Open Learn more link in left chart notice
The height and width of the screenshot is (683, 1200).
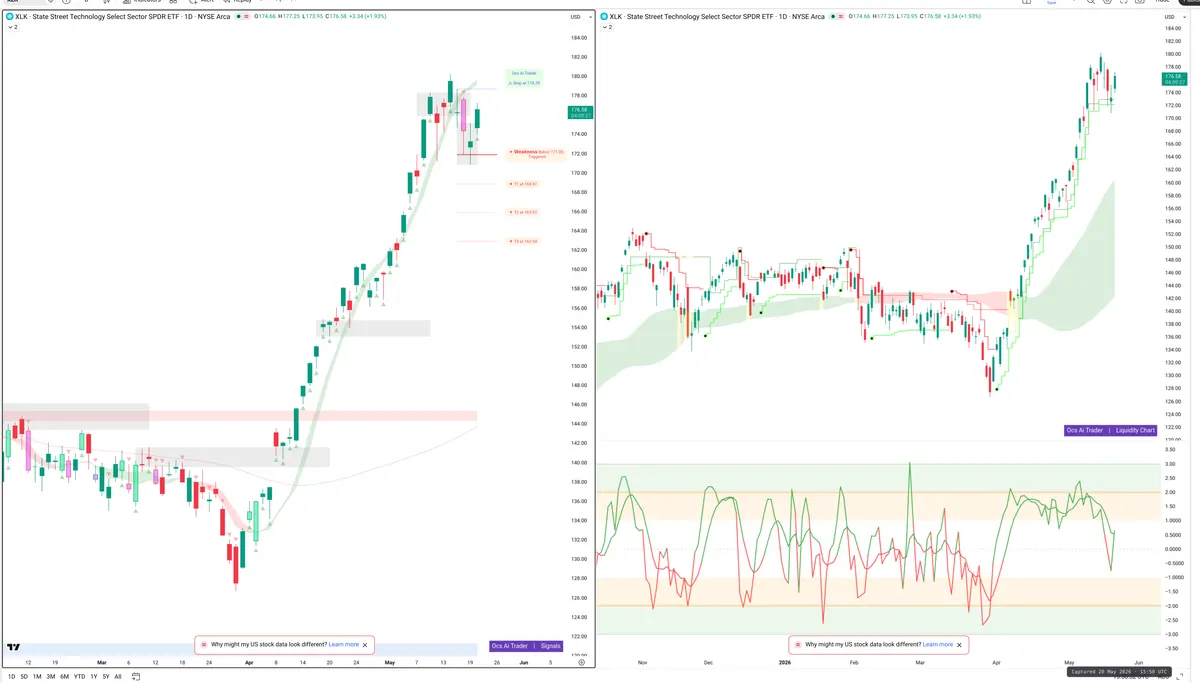(x=343, y=645)
